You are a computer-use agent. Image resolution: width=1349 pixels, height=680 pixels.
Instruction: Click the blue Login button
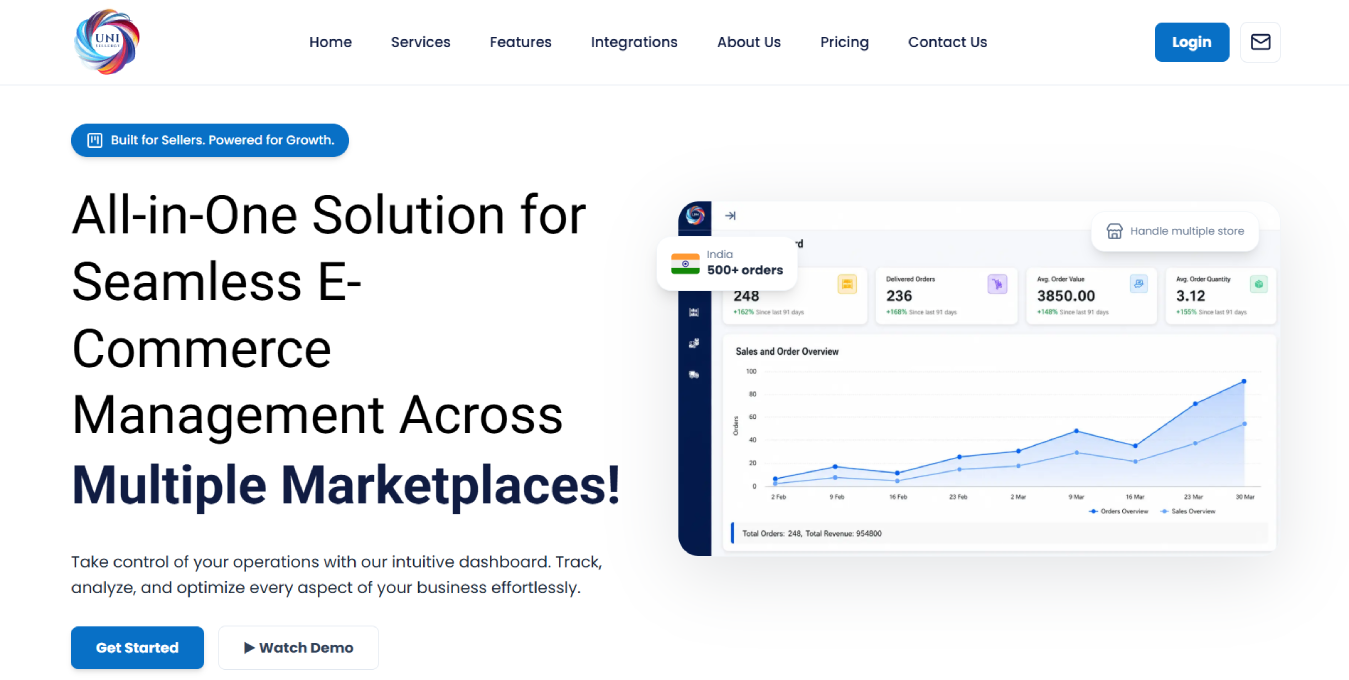pos(1192,42)
